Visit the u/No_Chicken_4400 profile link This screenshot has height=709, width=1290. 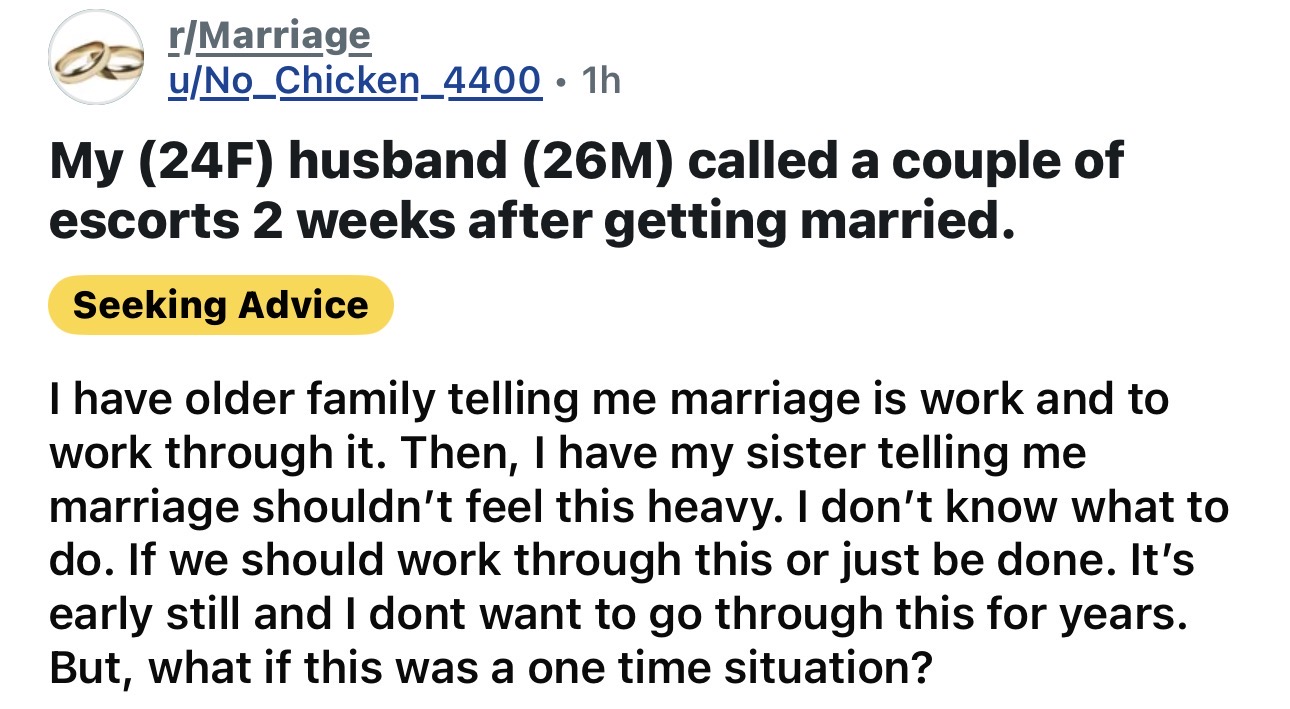pyautogui.click(x=354, y=79)
